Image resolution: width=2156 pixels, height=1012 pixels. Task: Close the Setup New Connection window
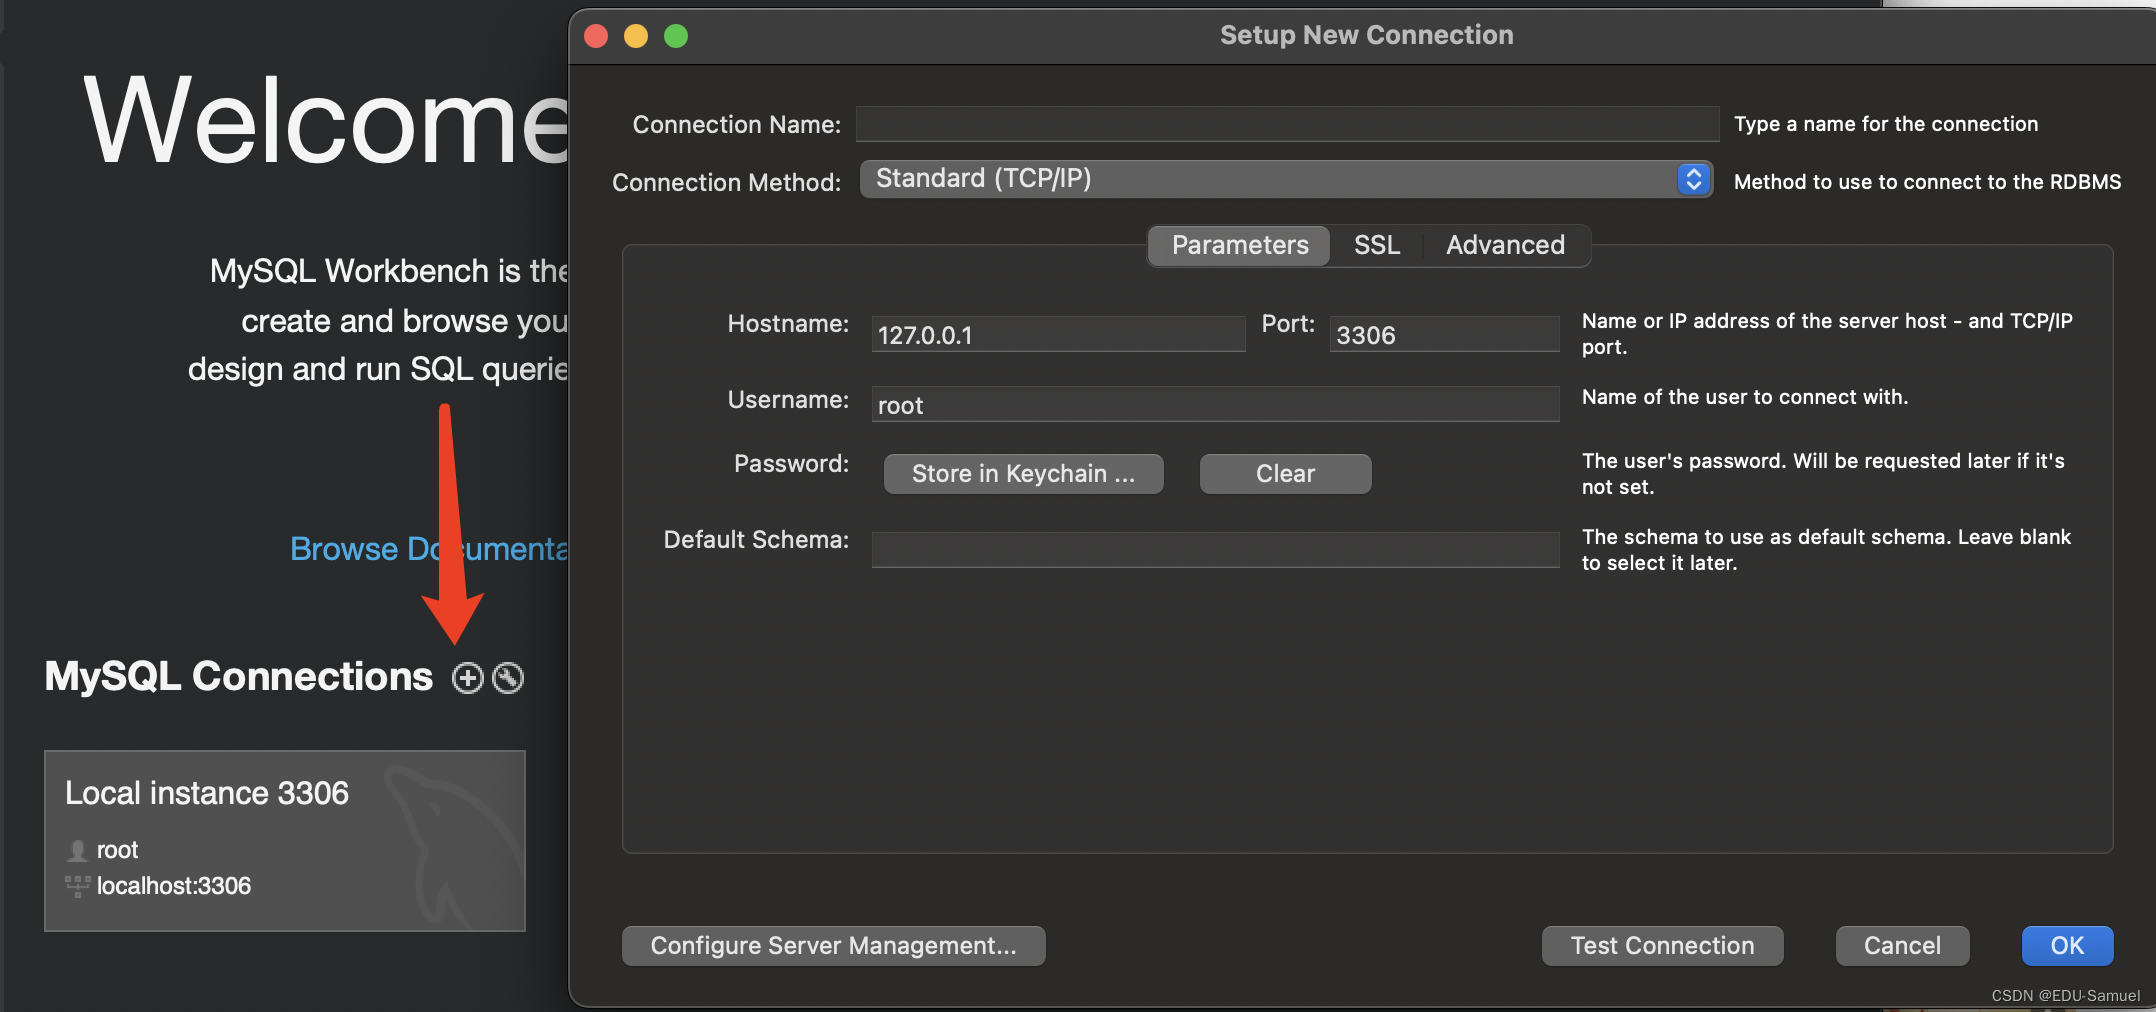(x=596, y=36)
